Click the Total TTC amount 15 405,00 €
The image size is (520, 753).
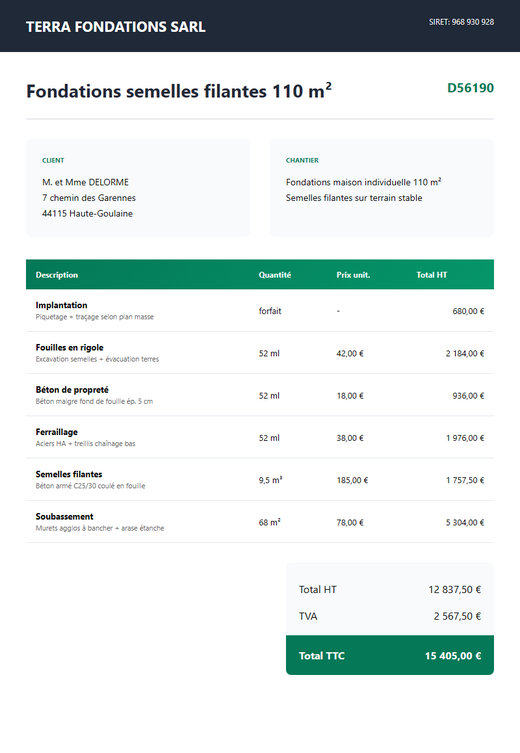tap(453, 656)
